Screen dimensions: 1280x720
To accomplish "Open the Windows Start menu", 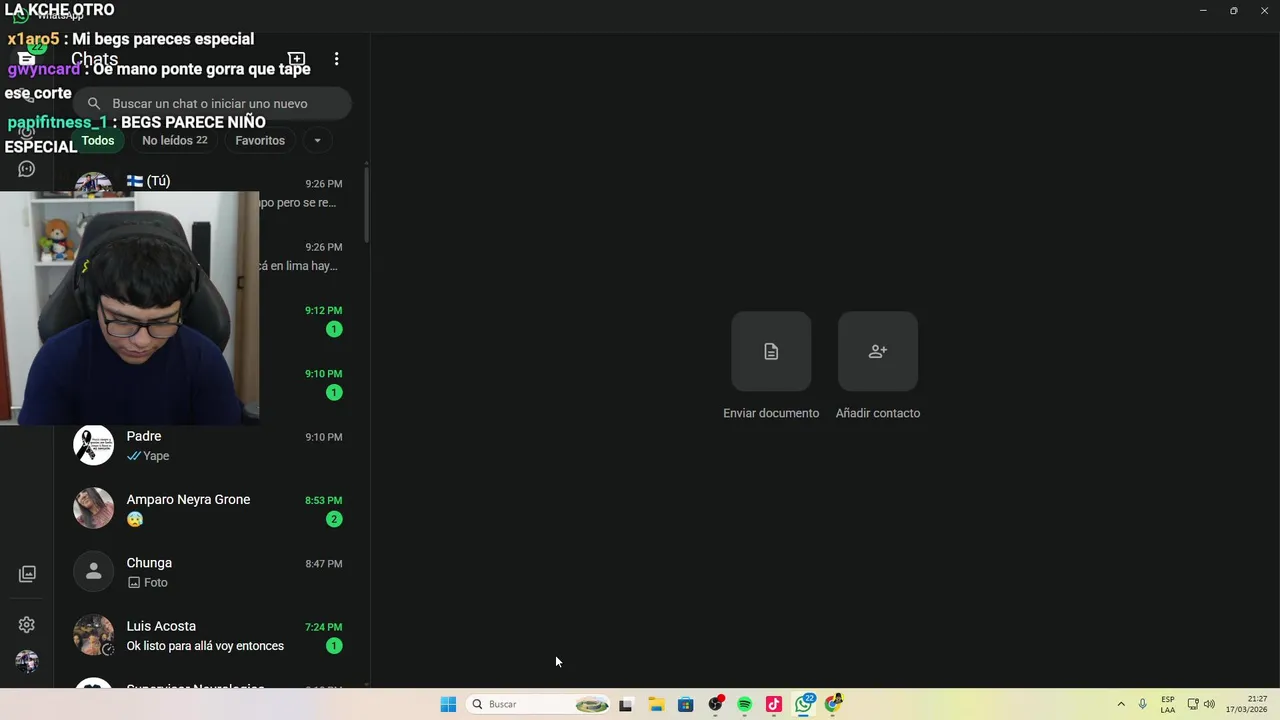I will [448, 704].
